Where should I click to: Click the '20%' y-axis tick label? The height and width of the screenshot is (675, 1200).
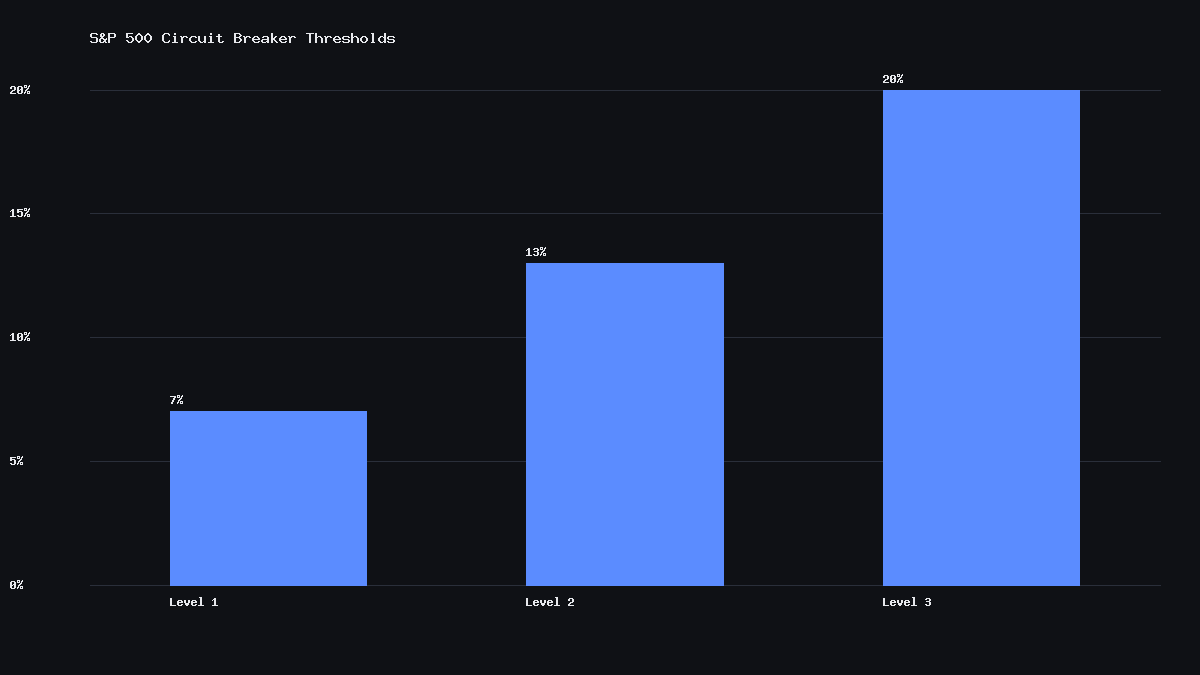(x=20, y=90)
